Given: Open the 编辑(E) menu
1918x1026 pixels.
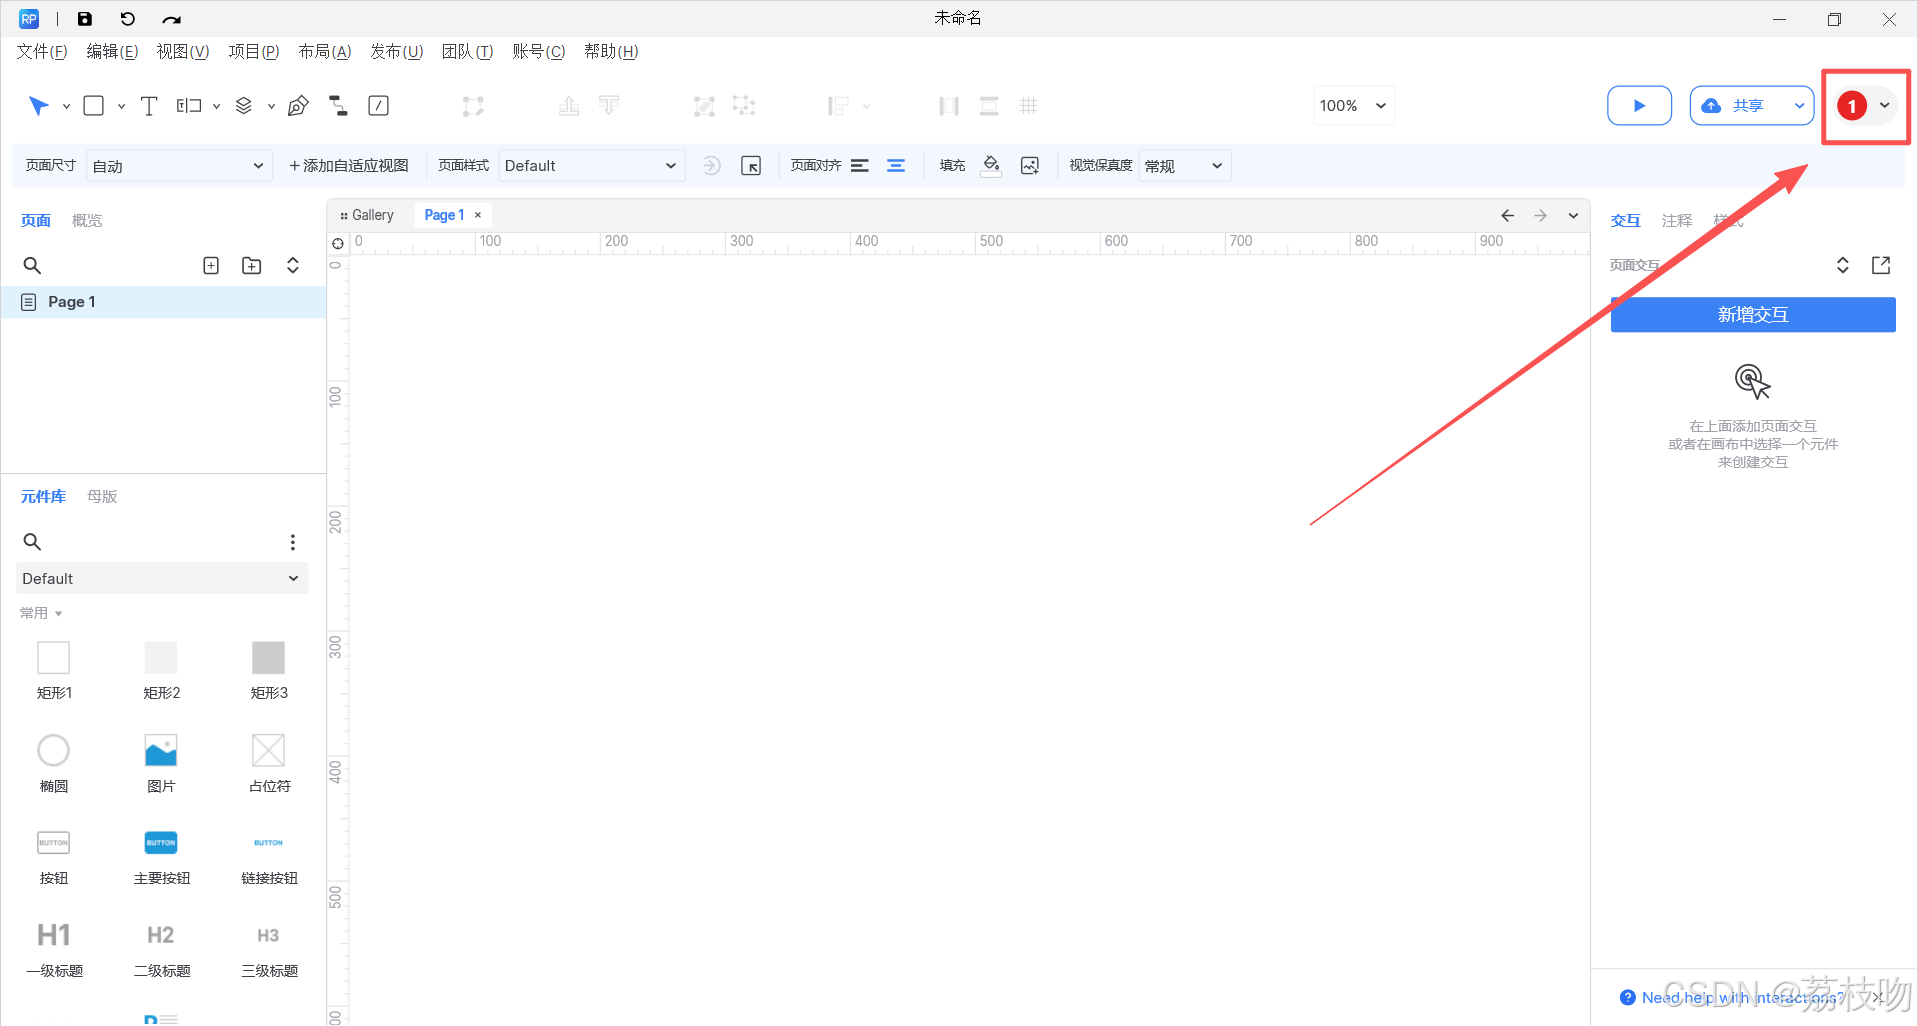Looking at the screenshot, I should coord(112,52).
